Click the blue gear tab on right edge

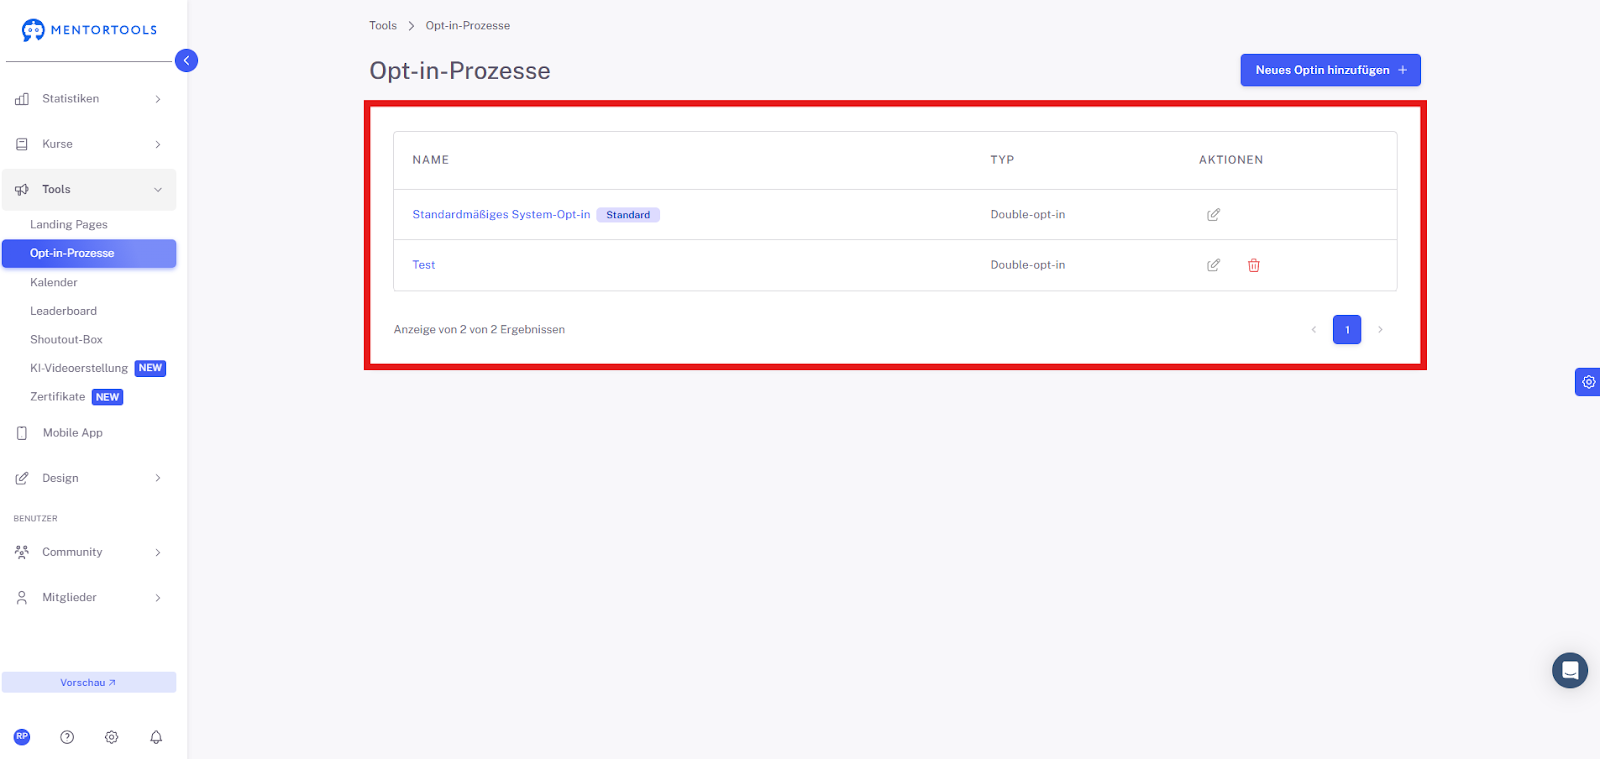coord(1588,382)
